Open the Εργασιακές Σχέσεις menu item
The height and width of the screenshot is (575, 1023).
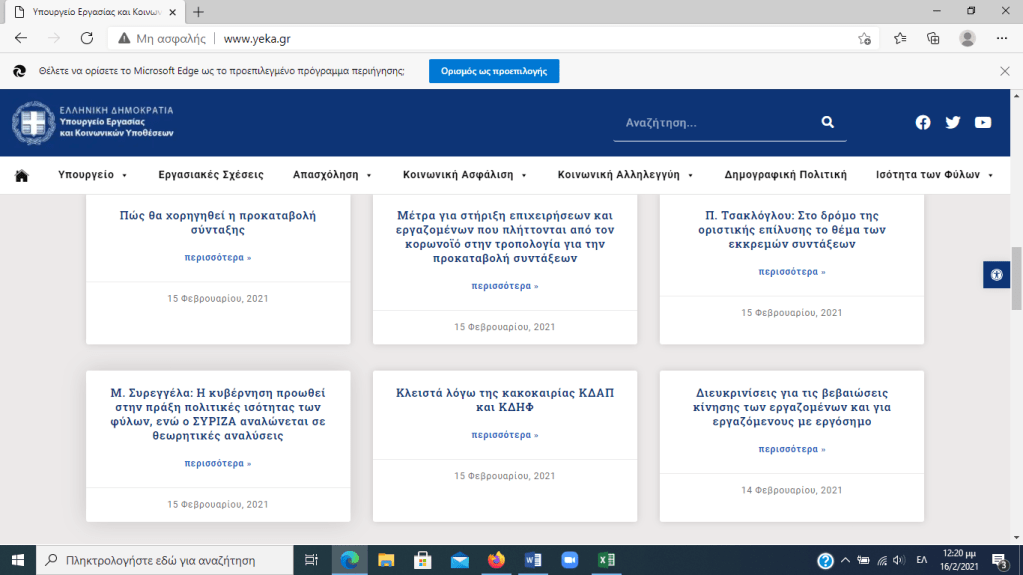click(211, 175)
